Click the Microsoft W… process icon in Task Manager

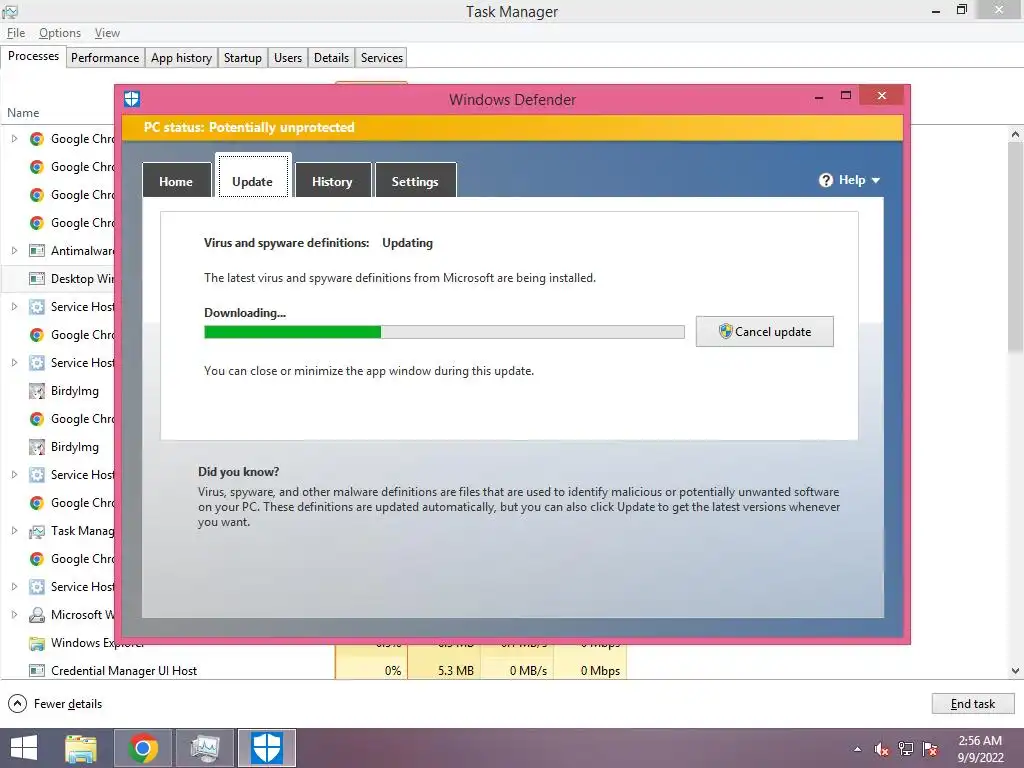coord(37,615)
